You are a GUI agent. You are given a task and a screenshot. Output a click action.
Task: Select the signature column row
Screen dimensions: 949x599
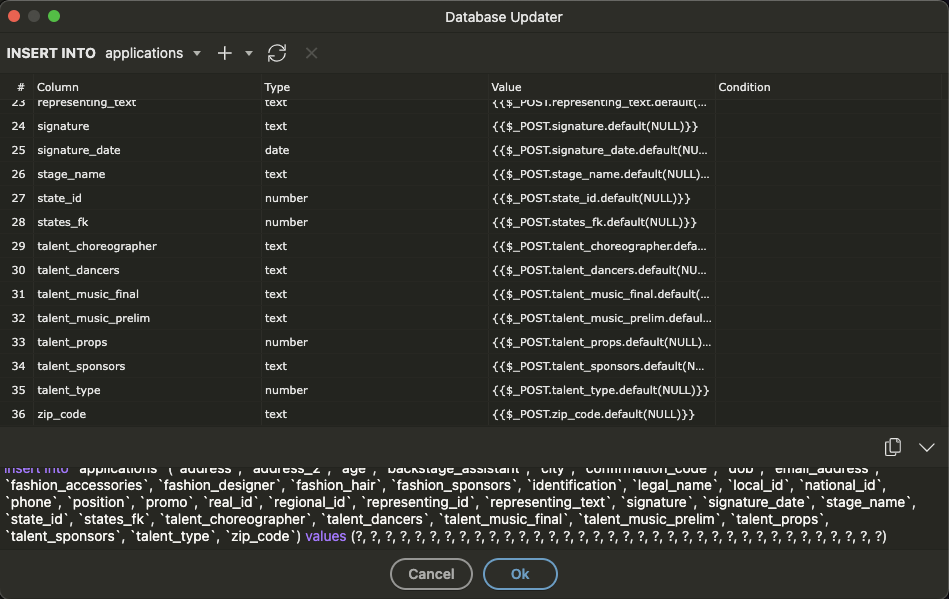(x=63, y=126)
